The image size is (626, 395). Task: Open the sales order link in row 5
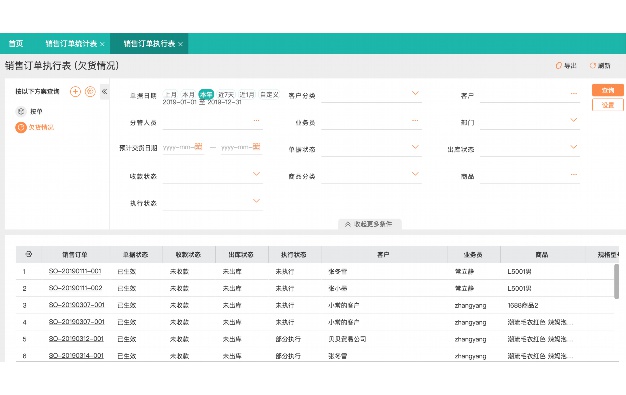(76, 339)
